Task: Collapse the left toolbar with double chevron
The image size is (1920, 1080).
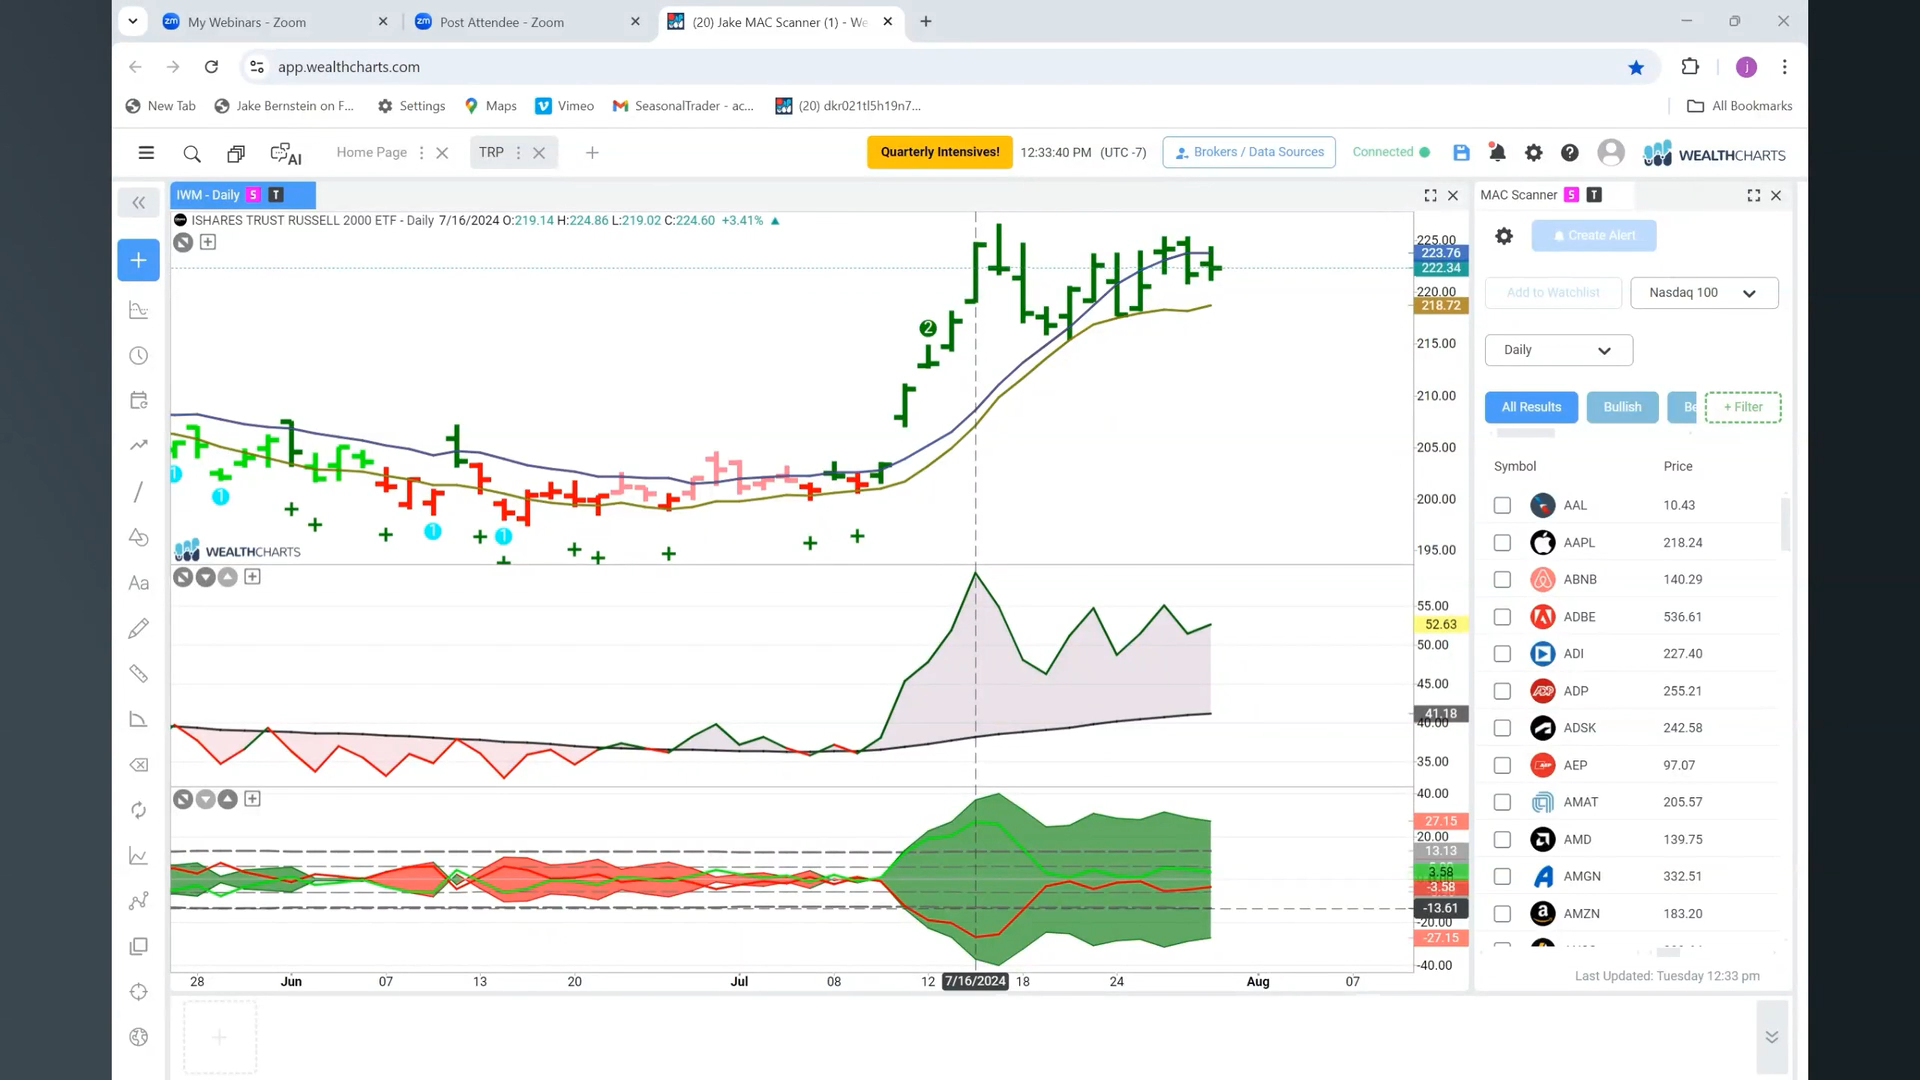Action: 139,203
